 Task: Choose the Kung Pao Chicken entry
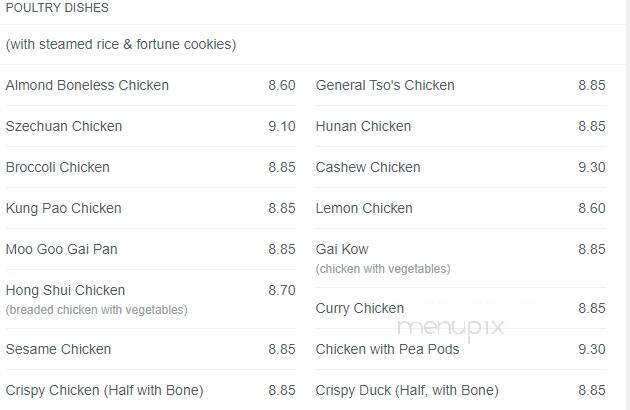63,208
